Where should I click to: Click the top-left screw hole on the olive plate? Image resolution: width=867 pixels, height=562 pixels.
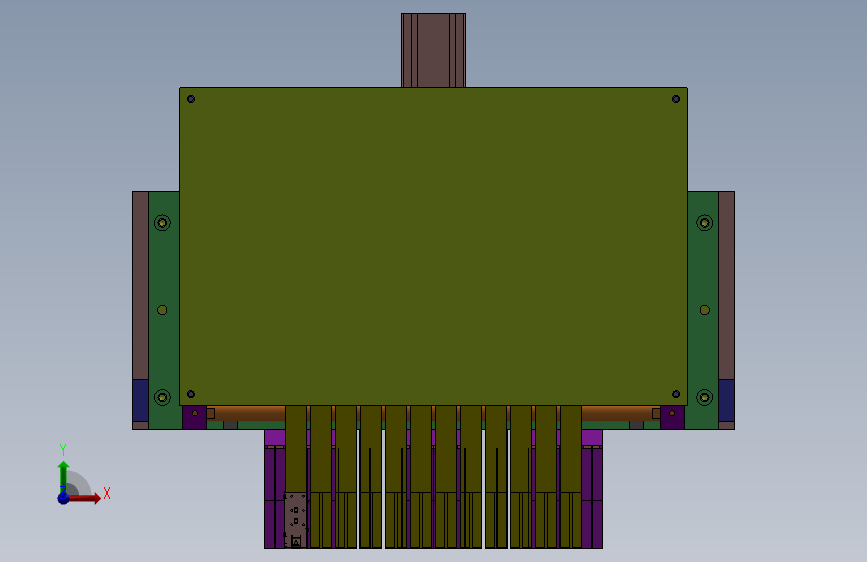[x=191, y=99]
